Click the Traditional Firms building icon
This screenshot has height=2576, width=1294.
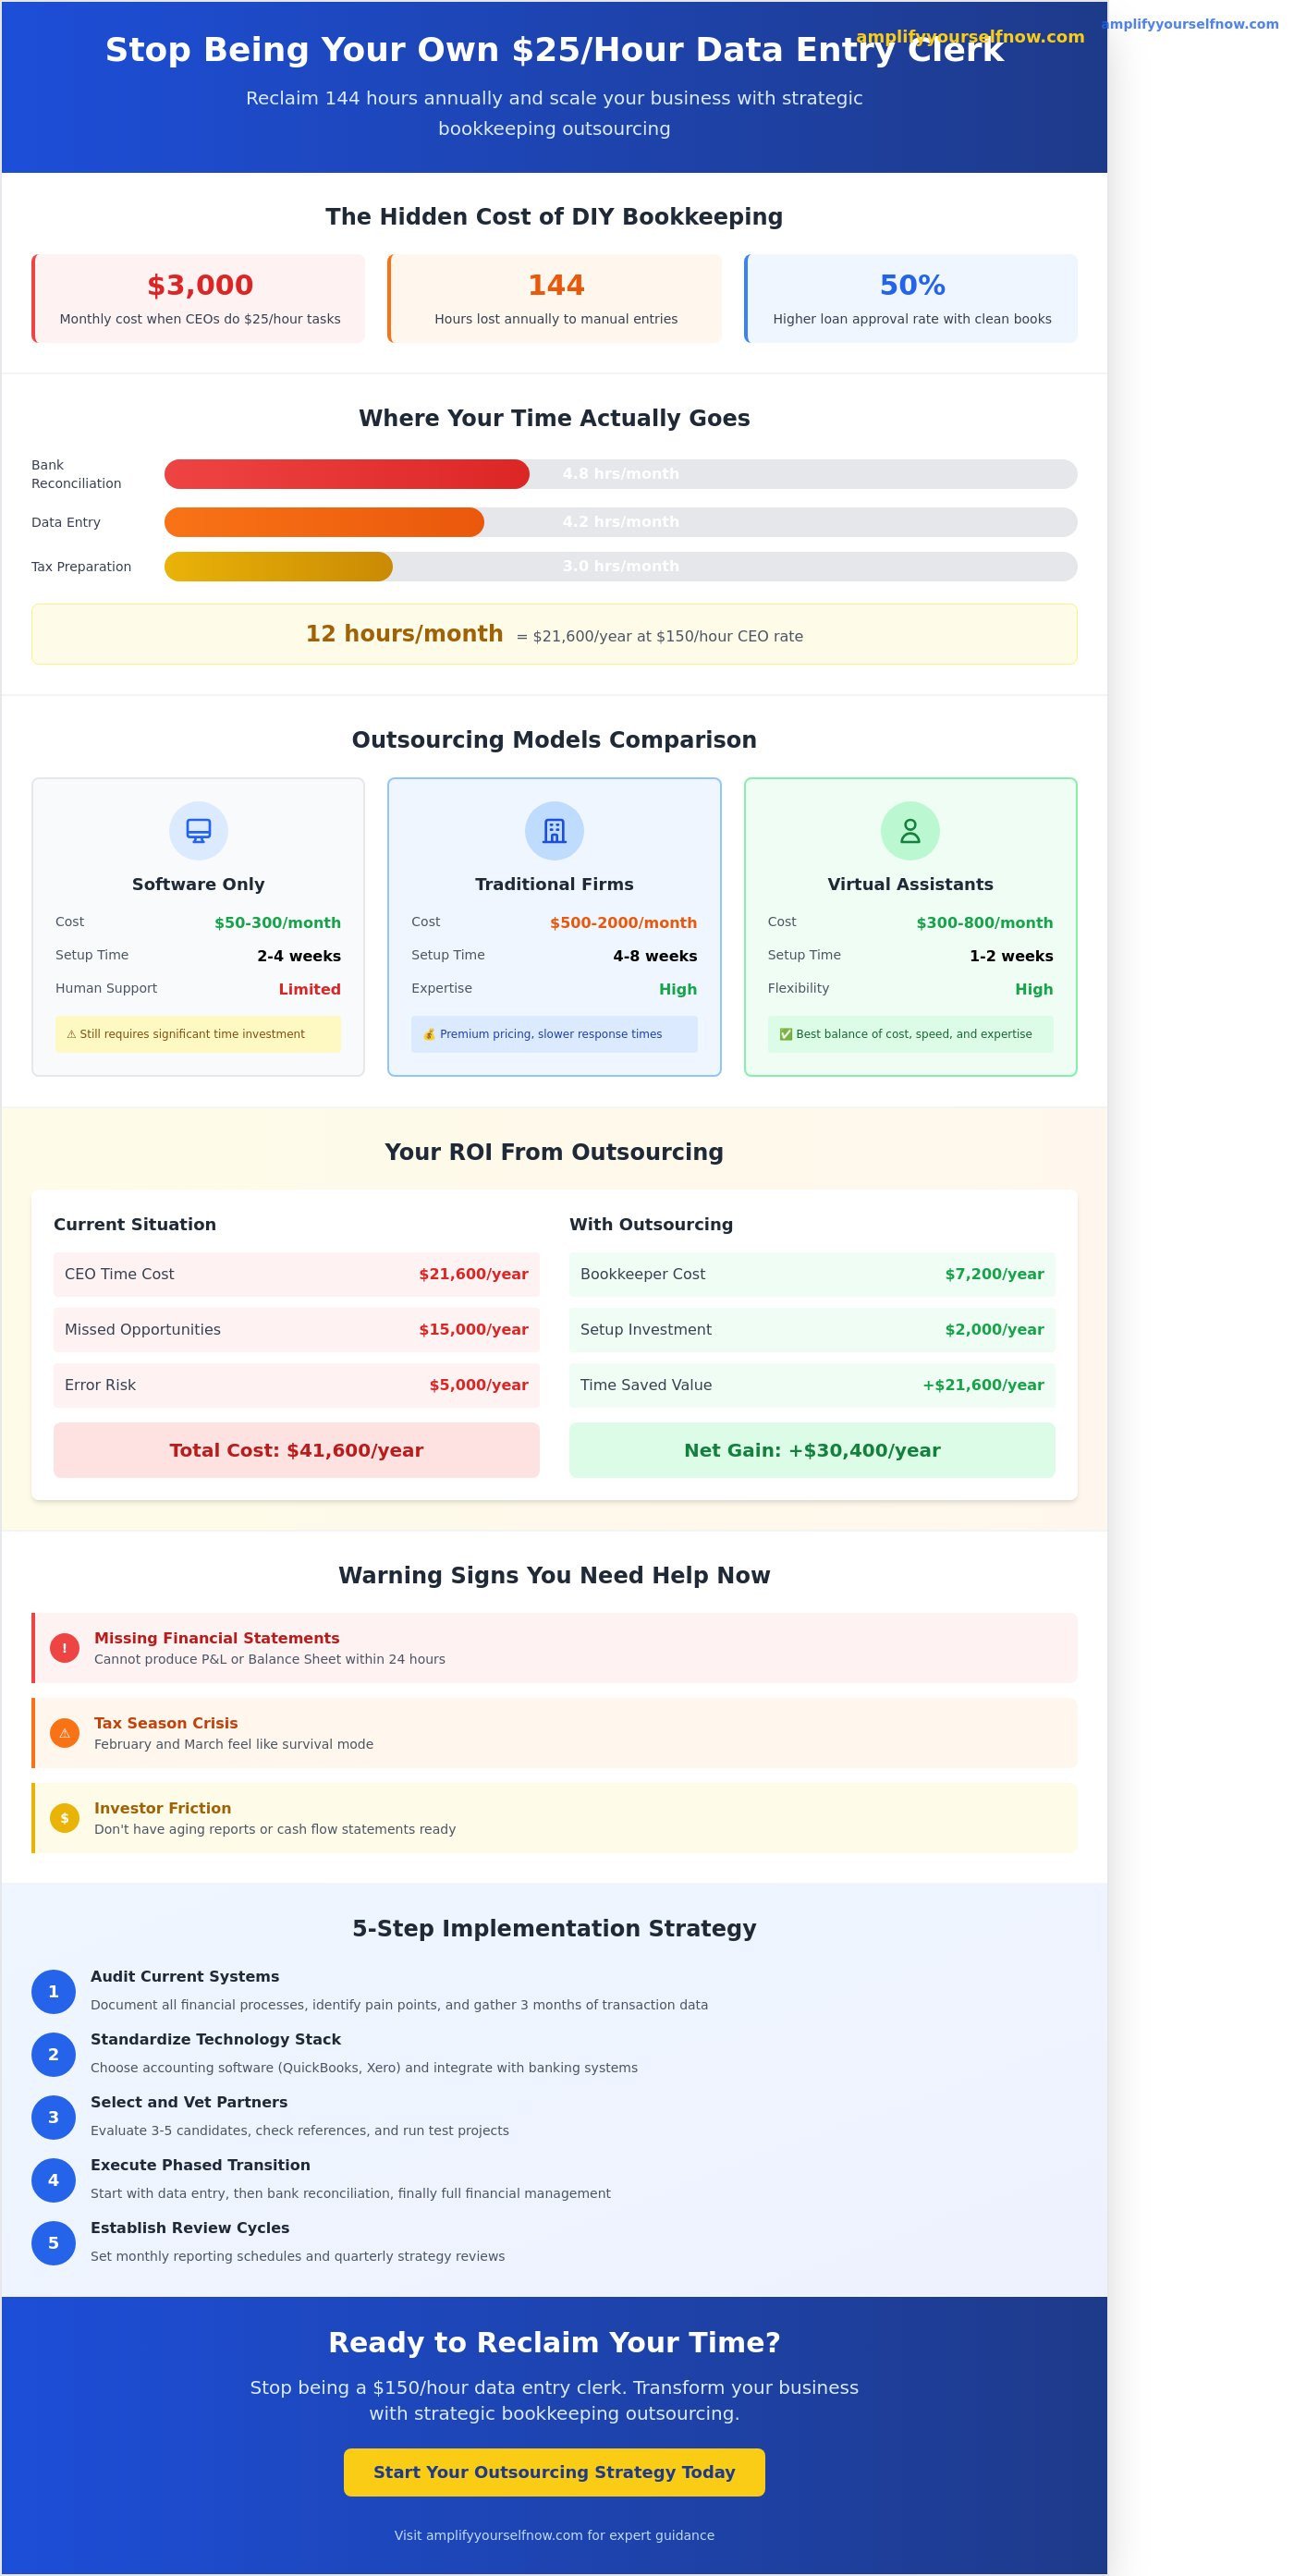[x=554, y=831]
